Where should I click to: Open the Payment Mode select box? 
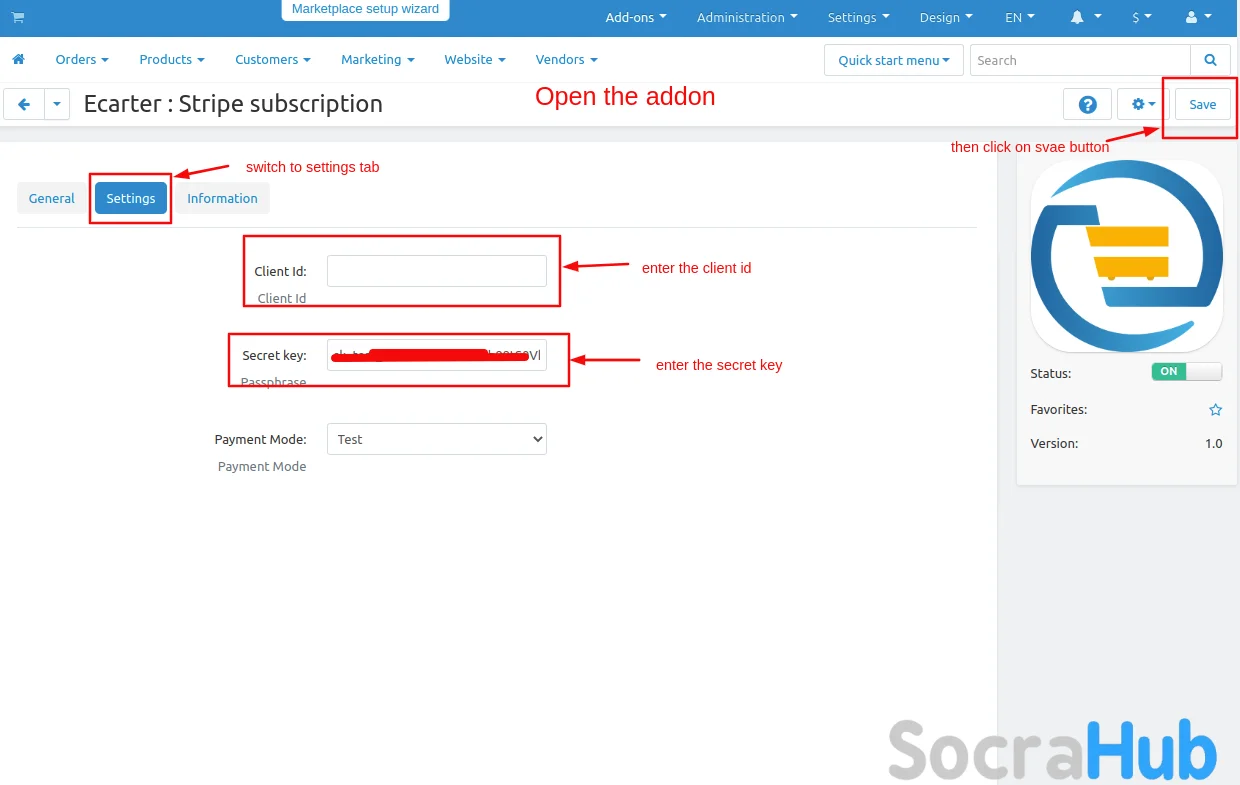[437, 439]
